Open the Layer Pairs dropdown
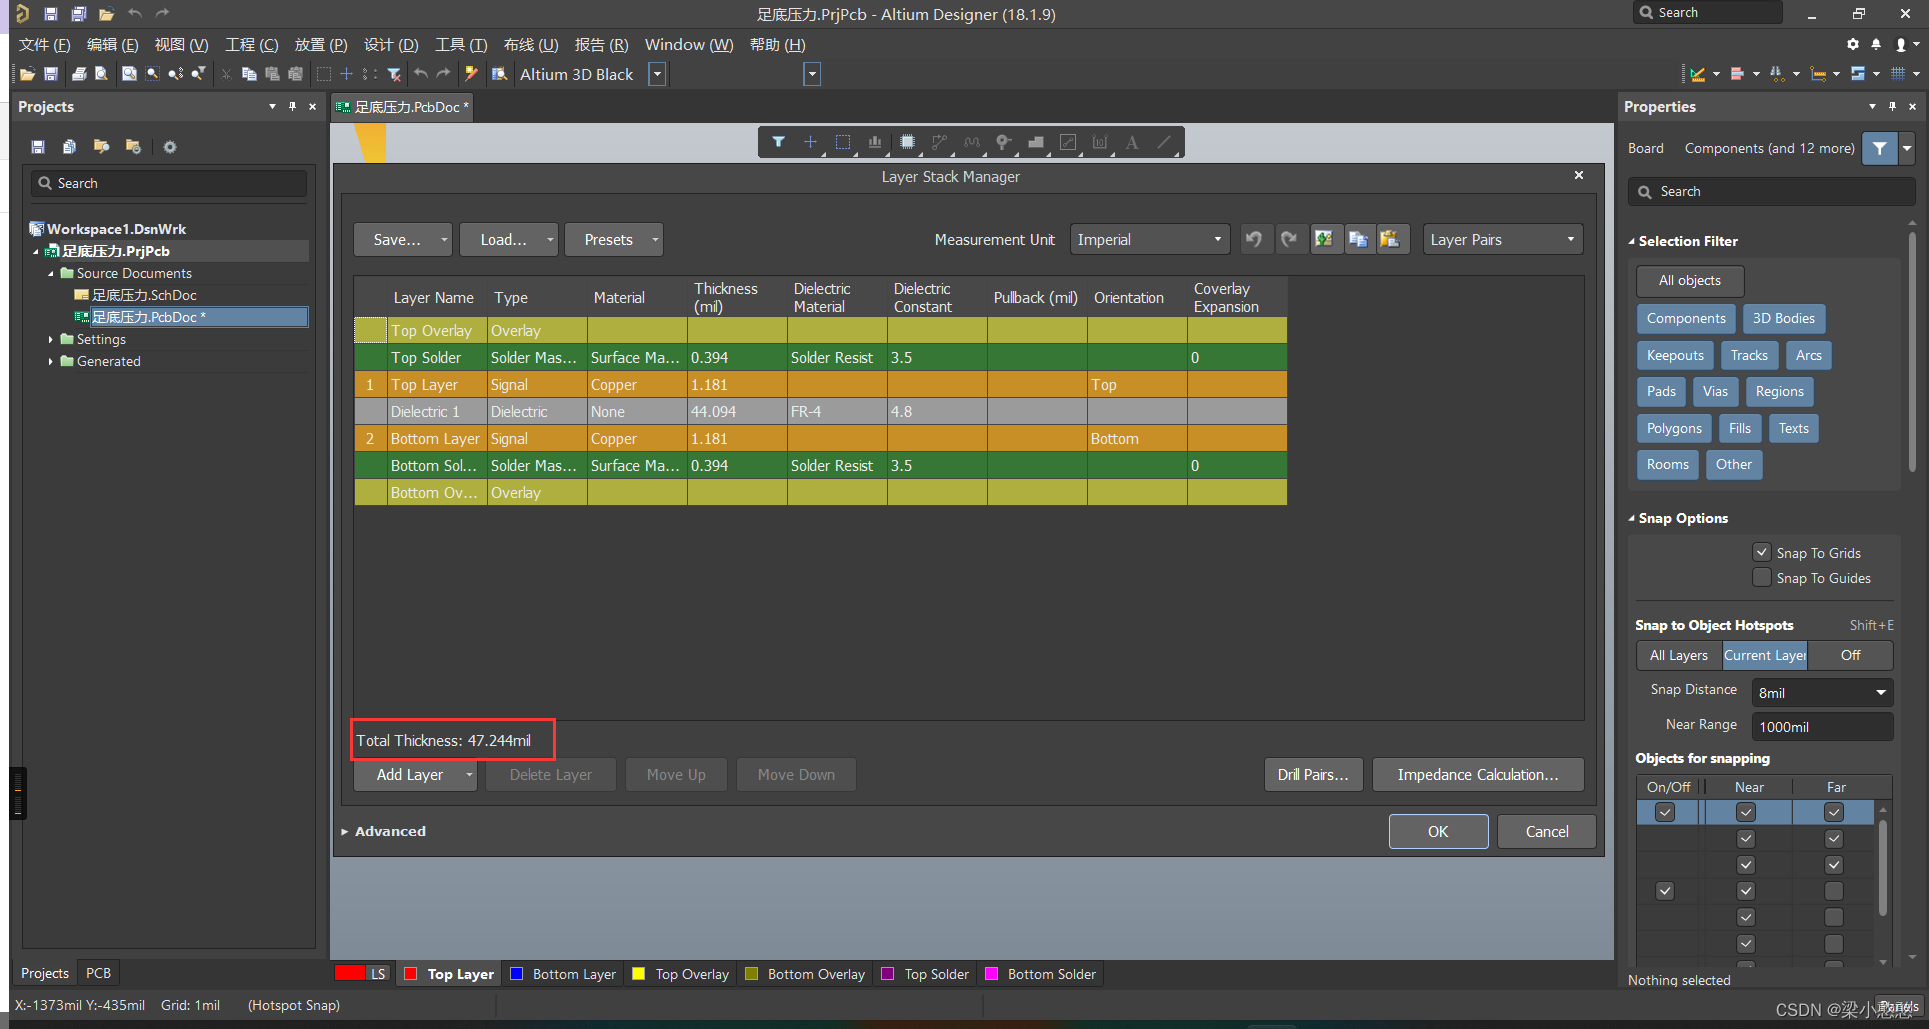This screenshot has width=1929, height=1029. point(1502,239)
